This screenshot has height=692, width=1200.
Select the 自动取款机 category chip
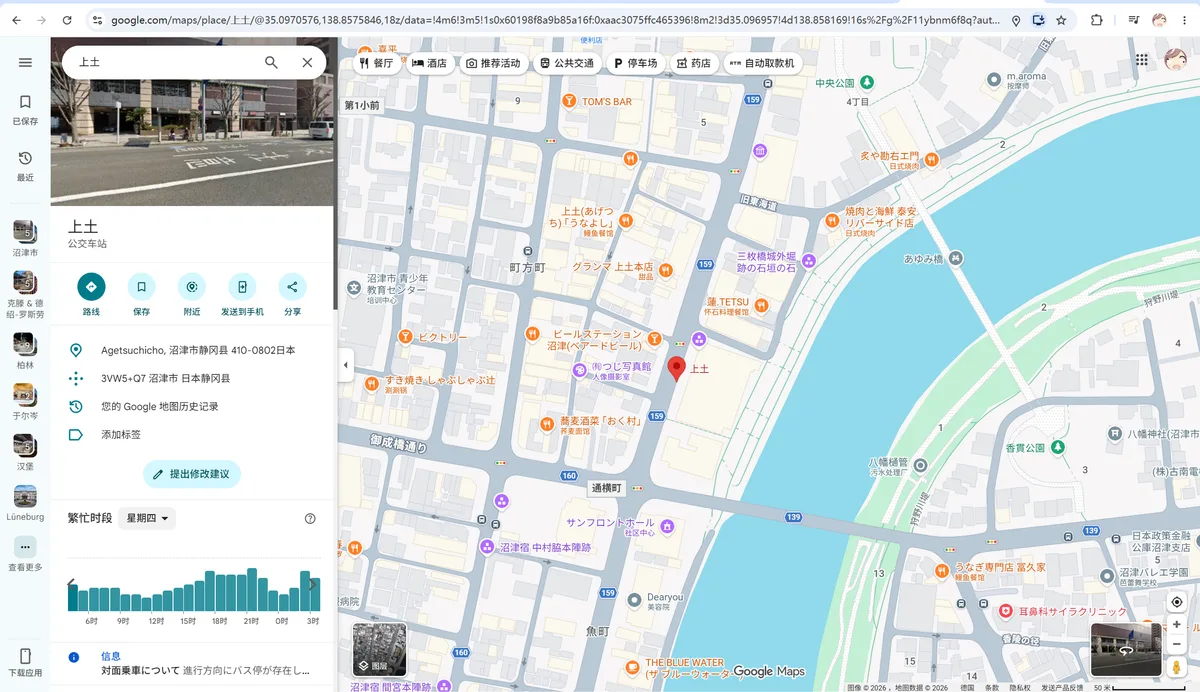coord(762,63)
